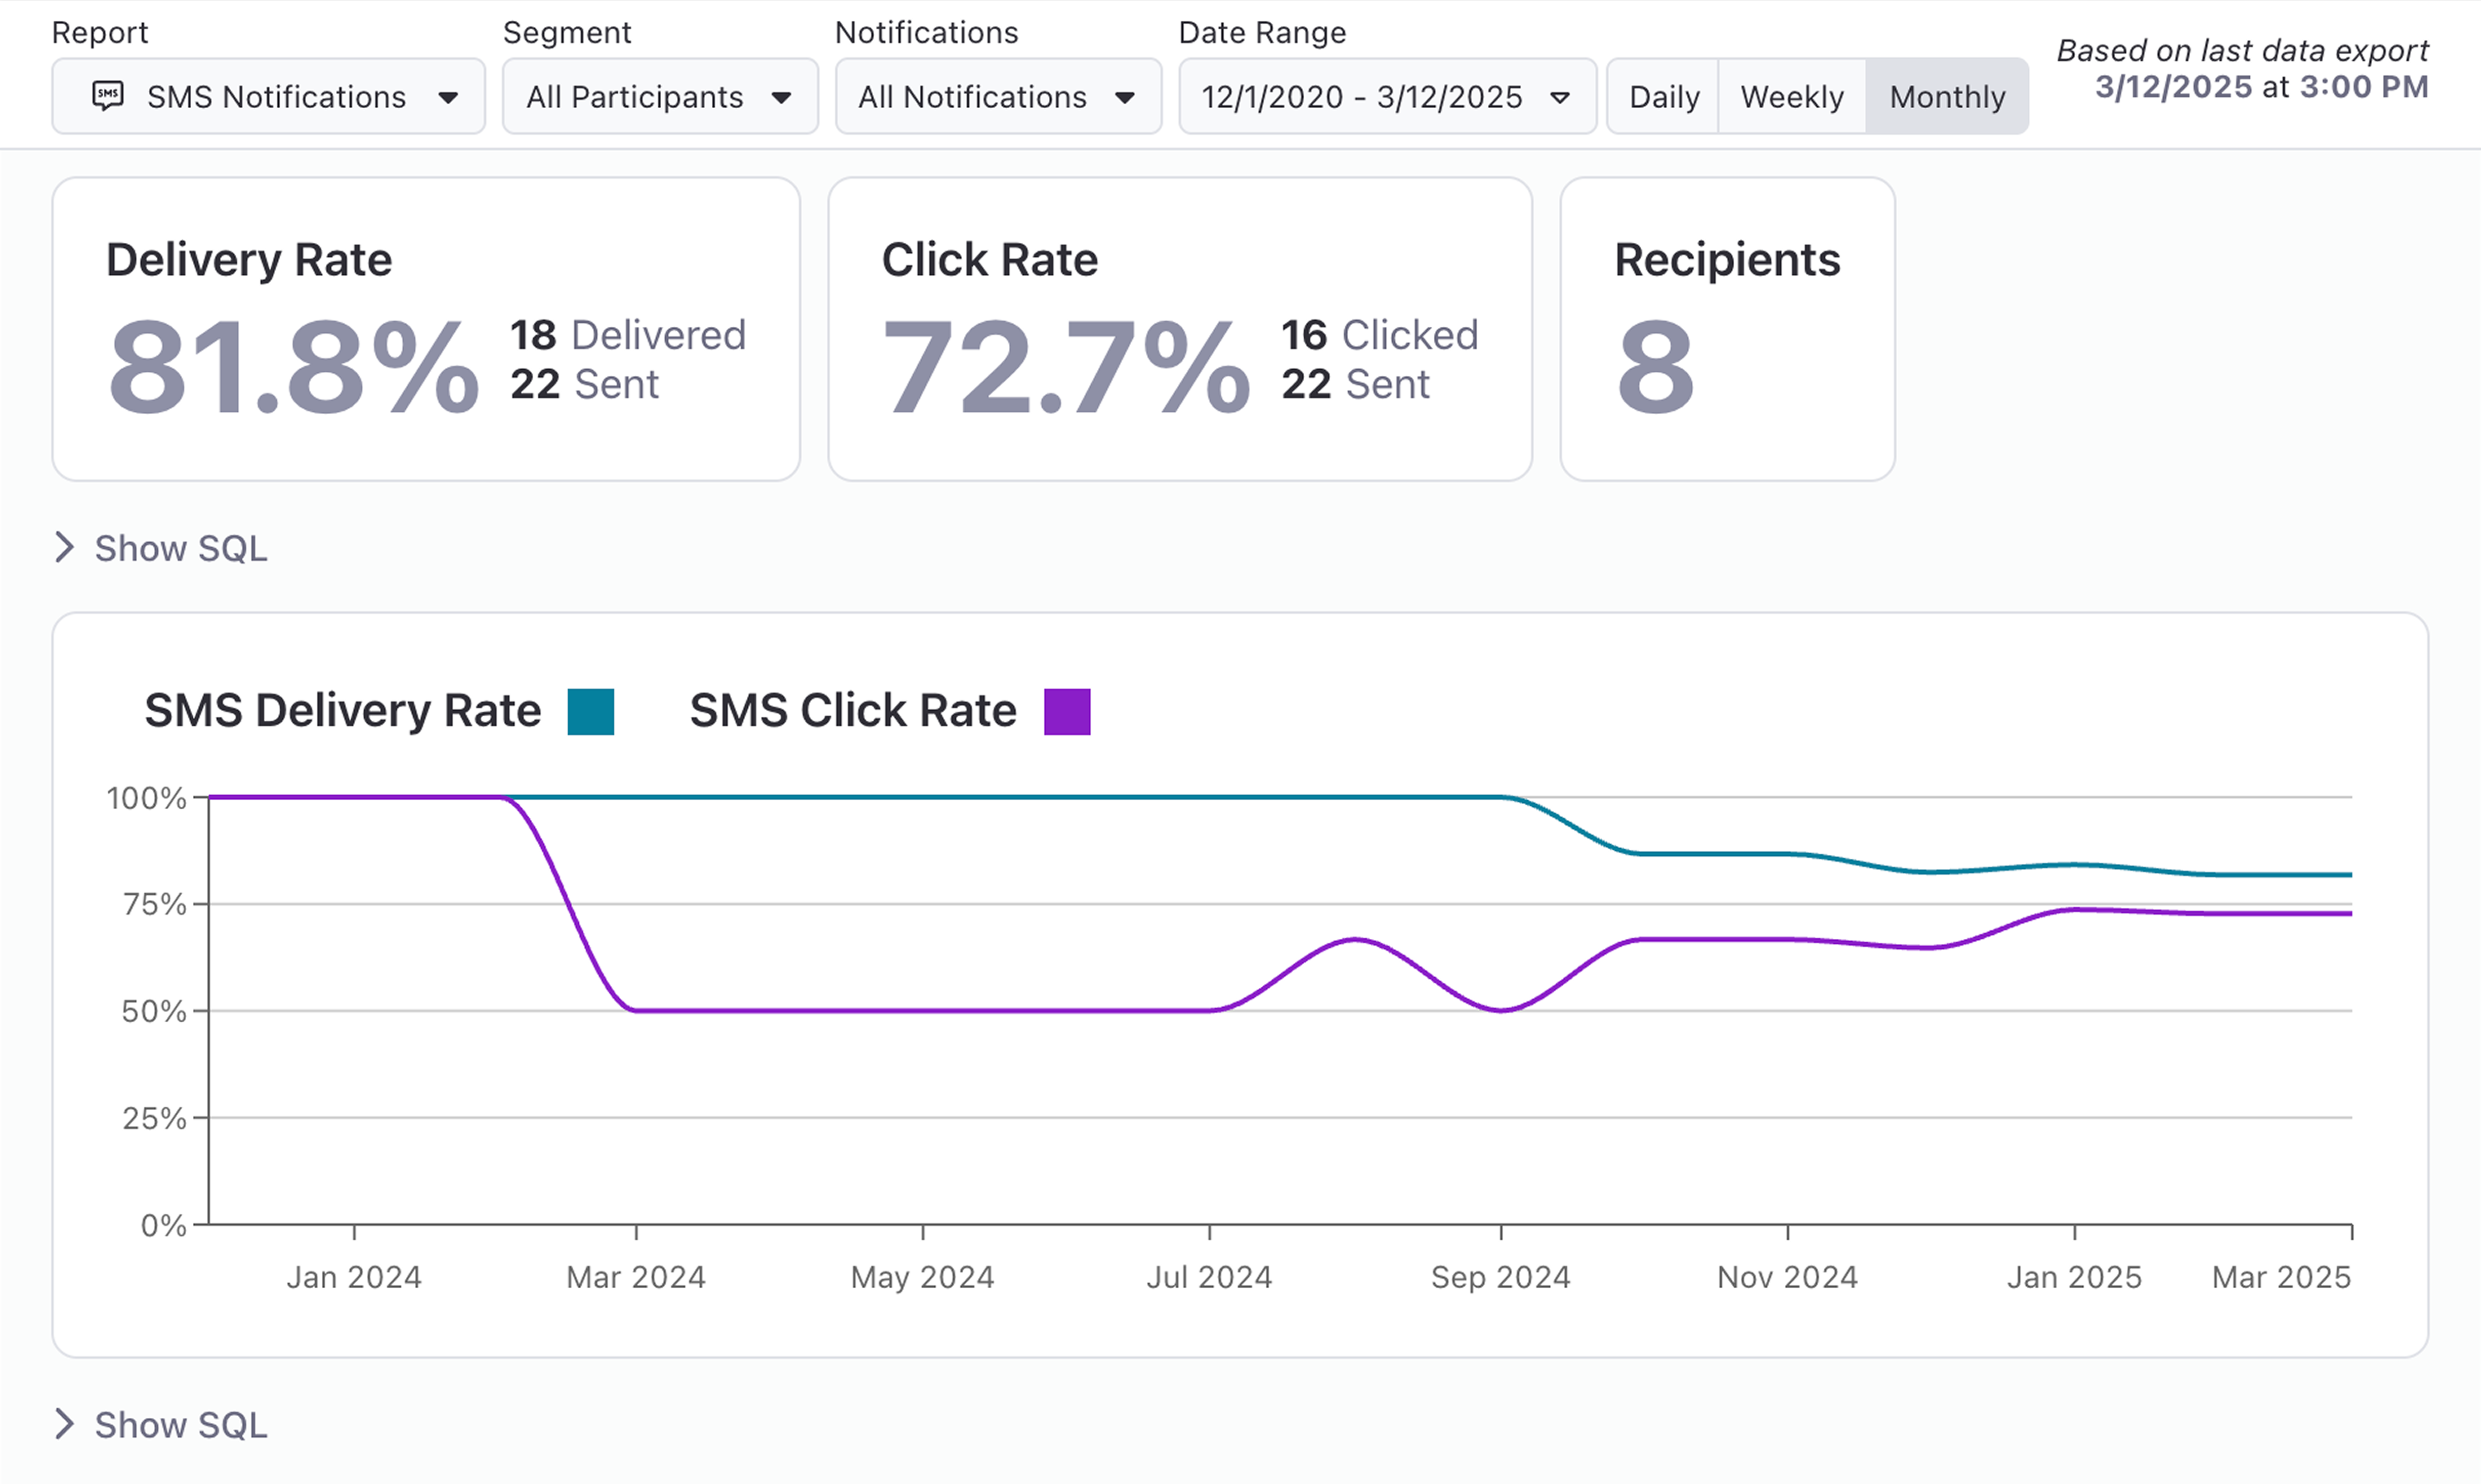Click the Recipients card
Screen dimensions: 2481x1484
pyautogui.click(x=1727, y=329)
